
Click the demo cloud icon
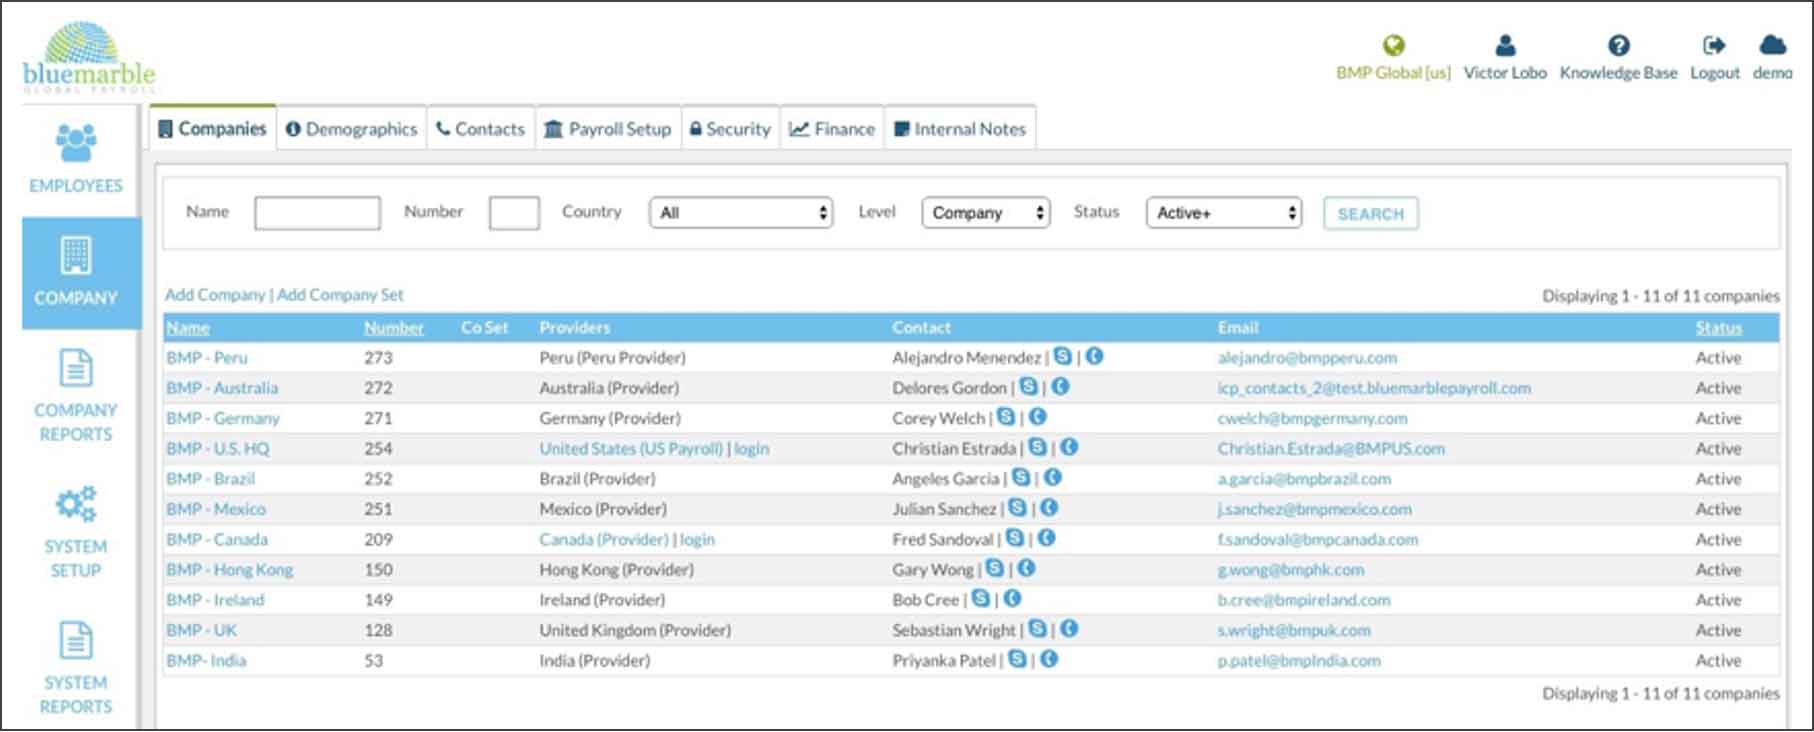[x=1772, y=45]
